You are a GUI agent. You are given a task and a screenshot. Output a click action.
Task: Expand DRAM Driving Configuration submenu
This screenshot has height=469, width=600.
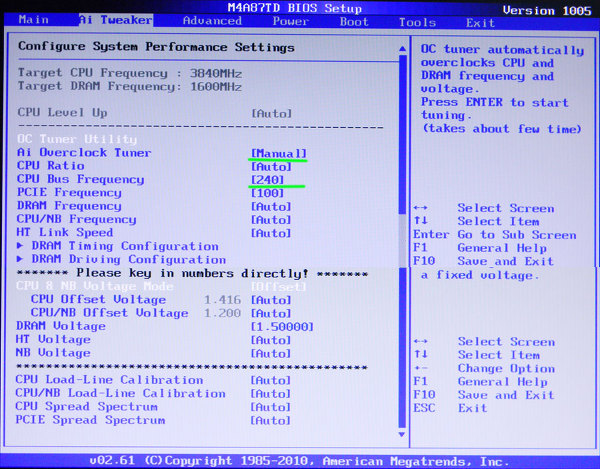pyautogui.click(x=121, y=259)
